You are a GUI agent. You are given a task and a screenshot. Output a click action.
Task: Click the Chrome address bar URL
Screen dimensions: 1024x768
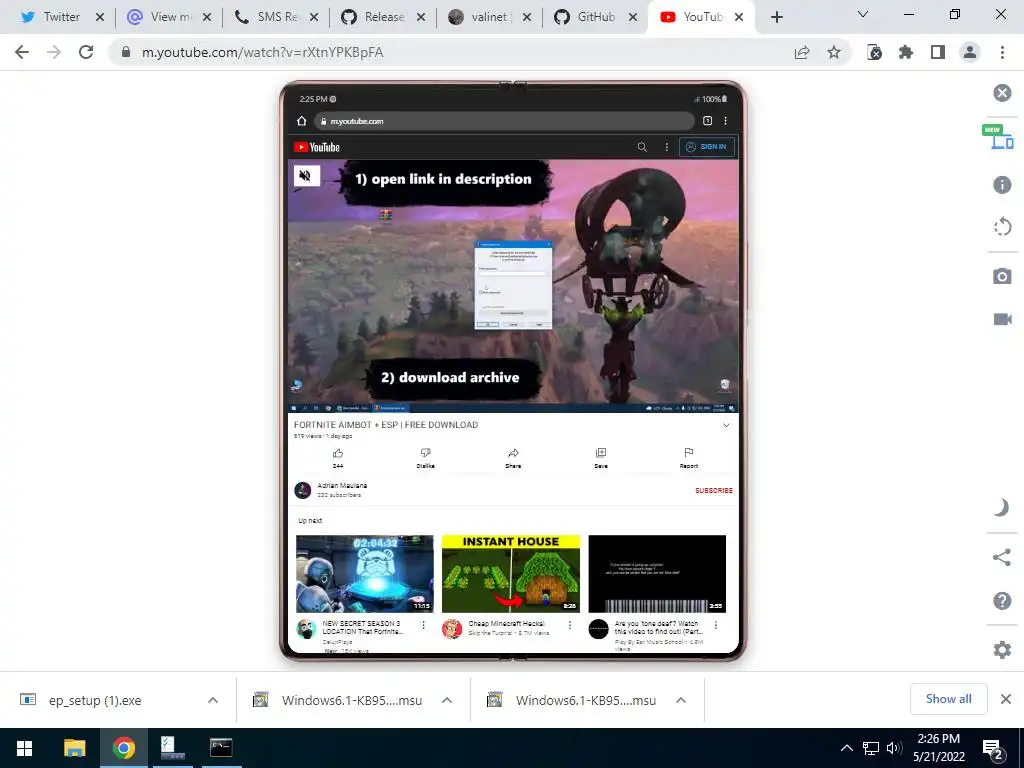point(263,52)
